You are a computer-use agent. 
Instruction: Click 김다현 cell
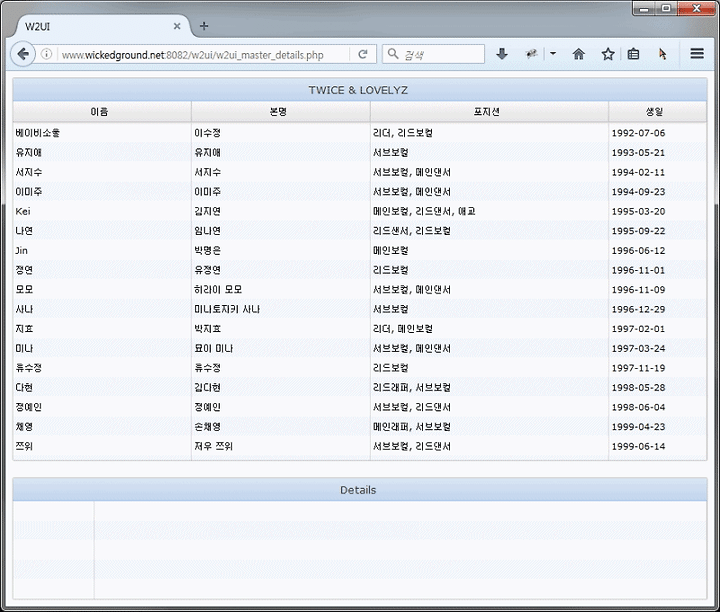pyautogui.click(x=281, y=387)
